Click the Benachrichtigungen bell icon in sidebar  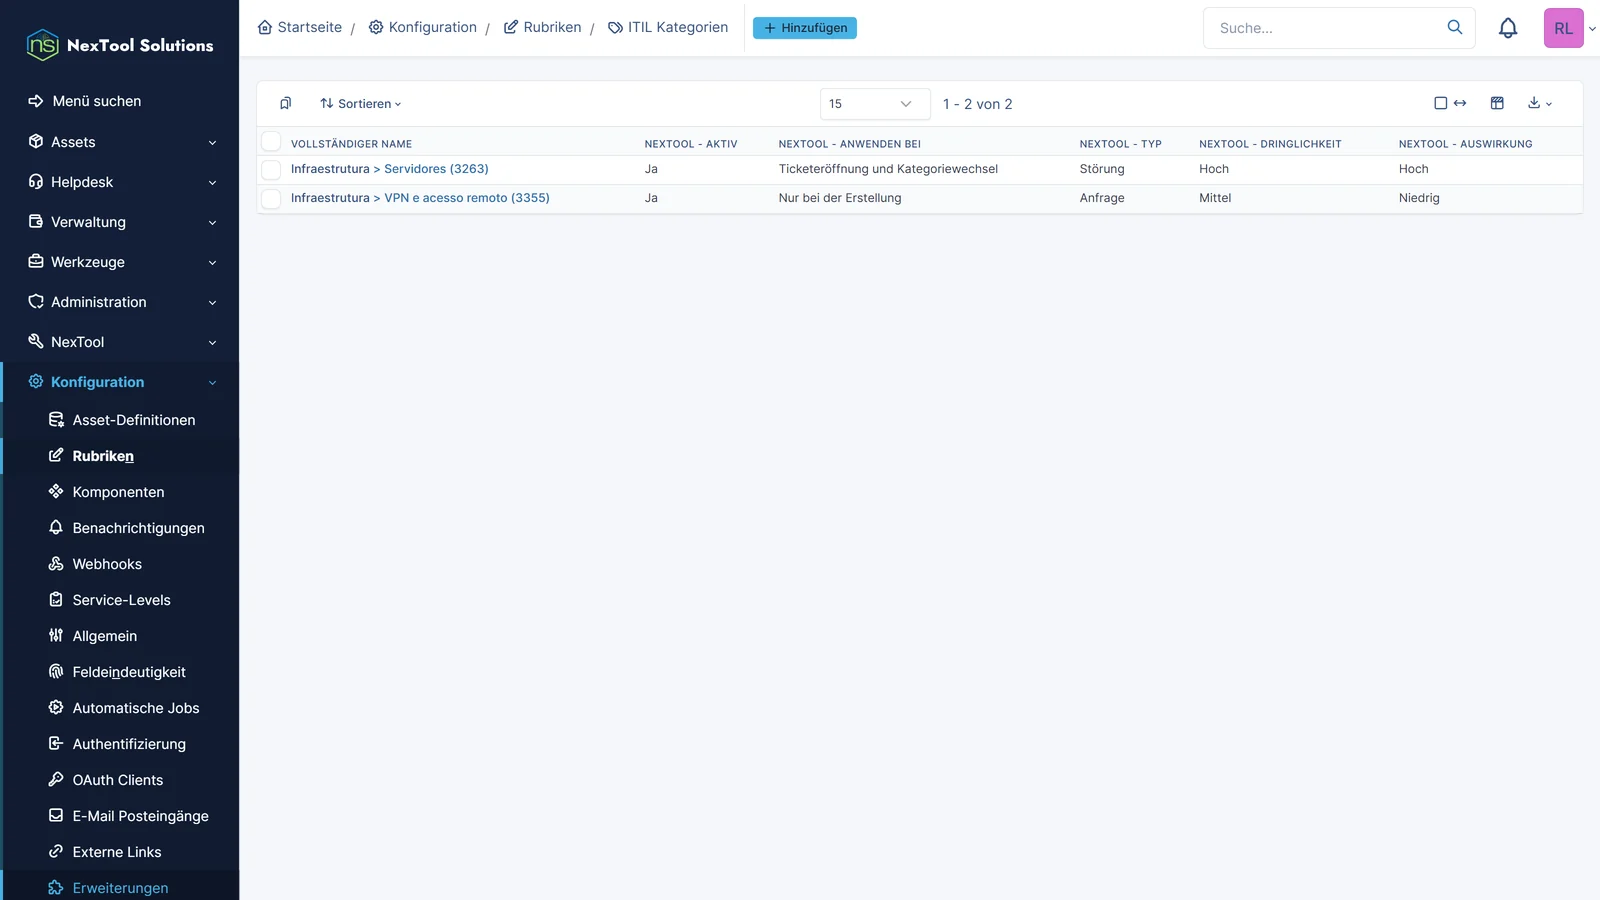click(56, 528)
